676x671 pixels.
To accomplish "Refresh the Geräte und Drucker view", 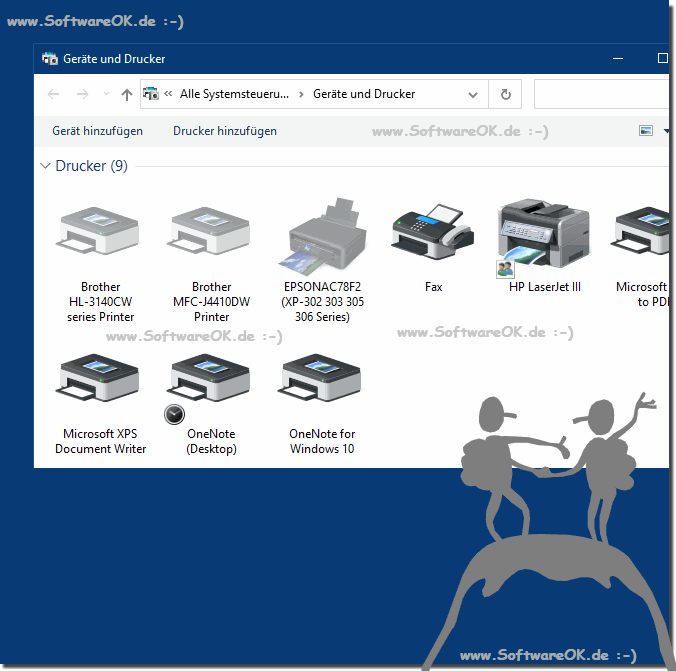I will [x=505, y=94].
